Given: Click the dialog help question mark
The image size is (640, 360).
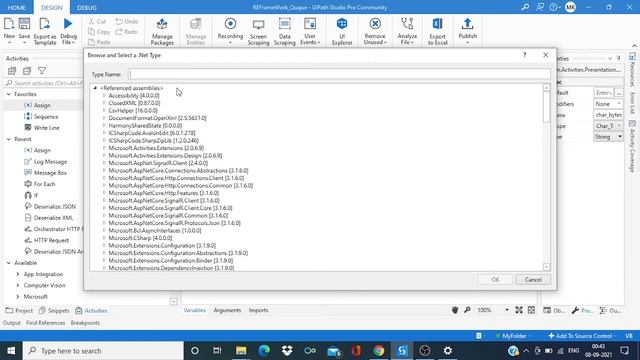Looking at the screenshot, I should pos(524,55).
